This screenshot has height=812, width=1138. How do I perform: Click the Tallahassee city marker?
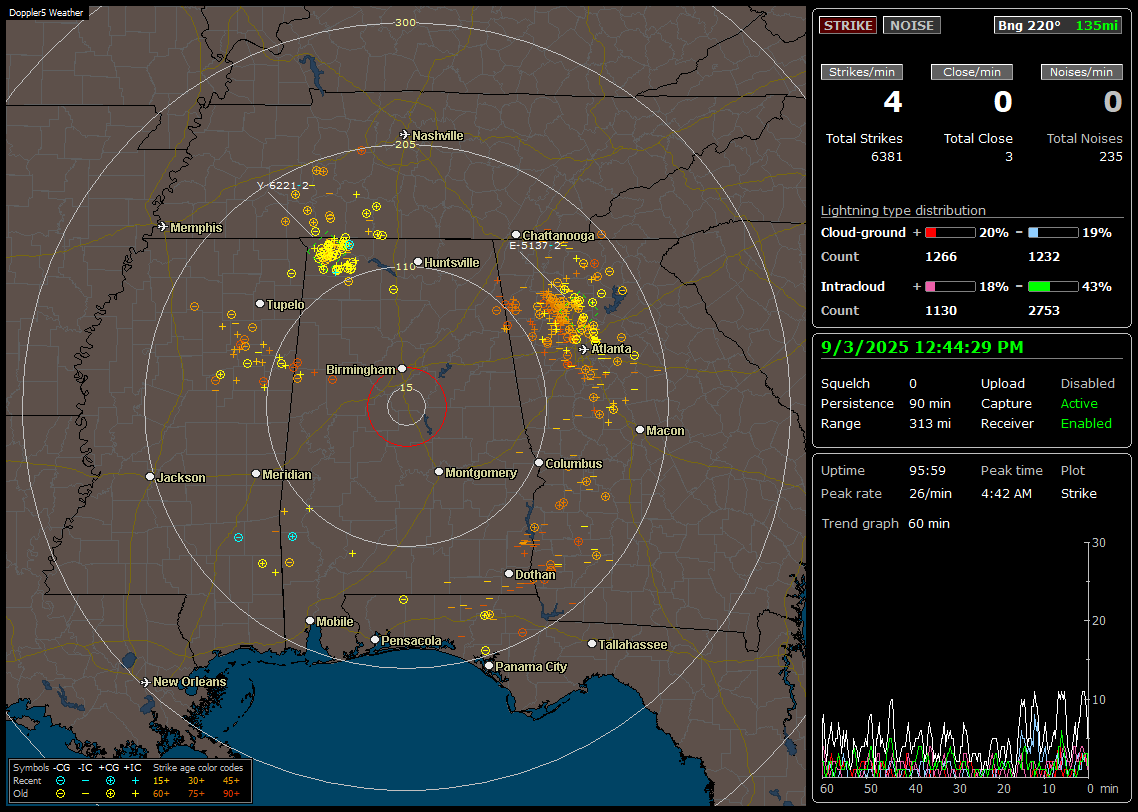(592, 644)
